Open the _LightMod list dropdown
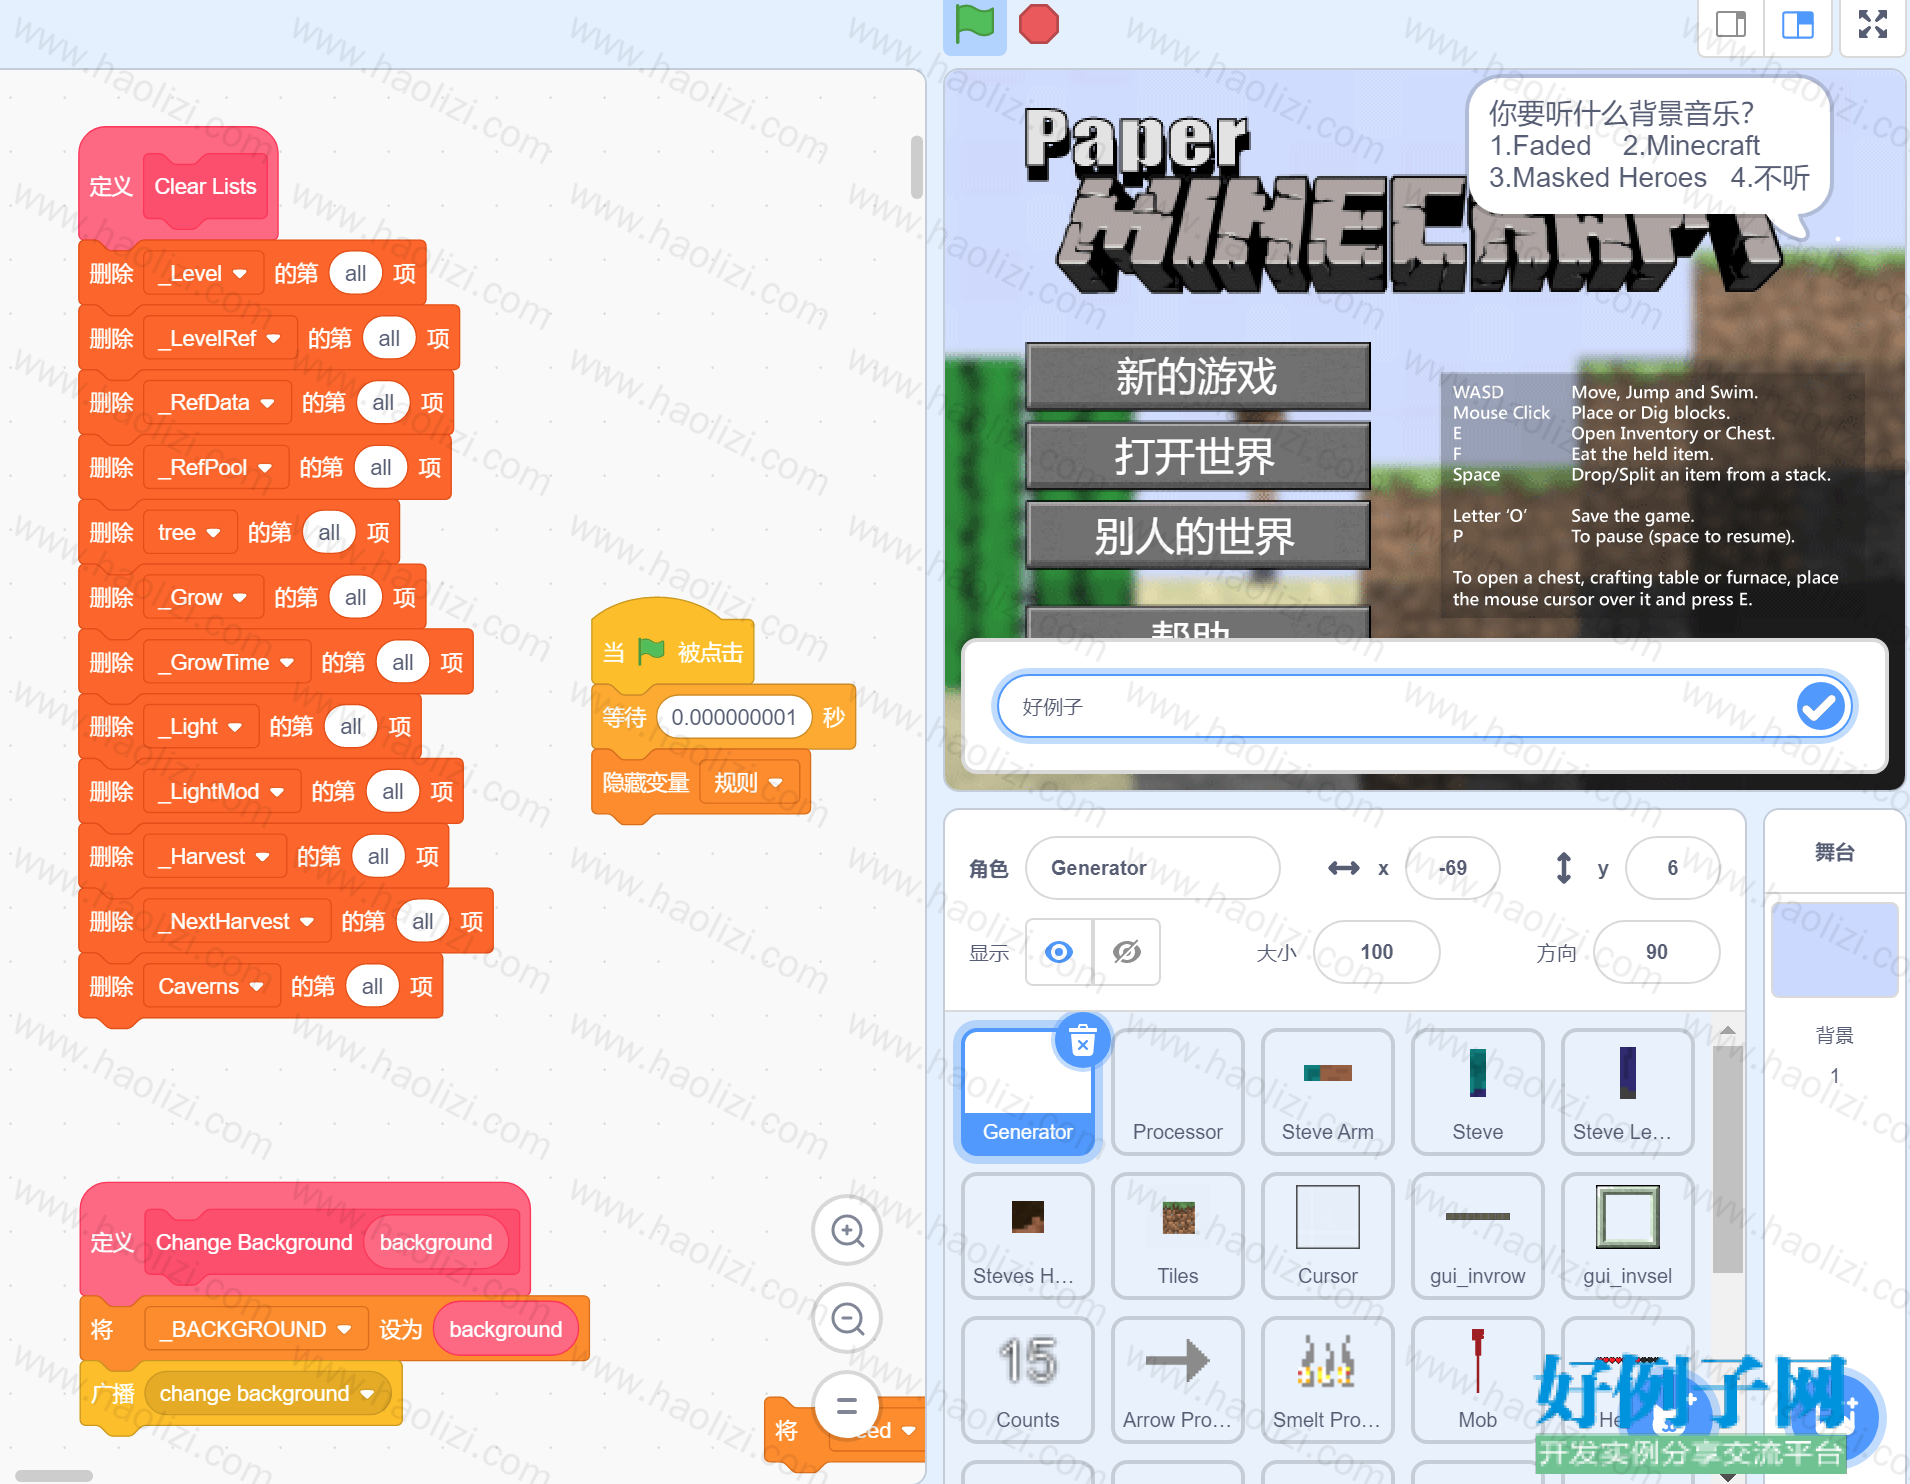Image resolution: width=1910 pixels, height=1484 pixels. [x=222, y=792]
